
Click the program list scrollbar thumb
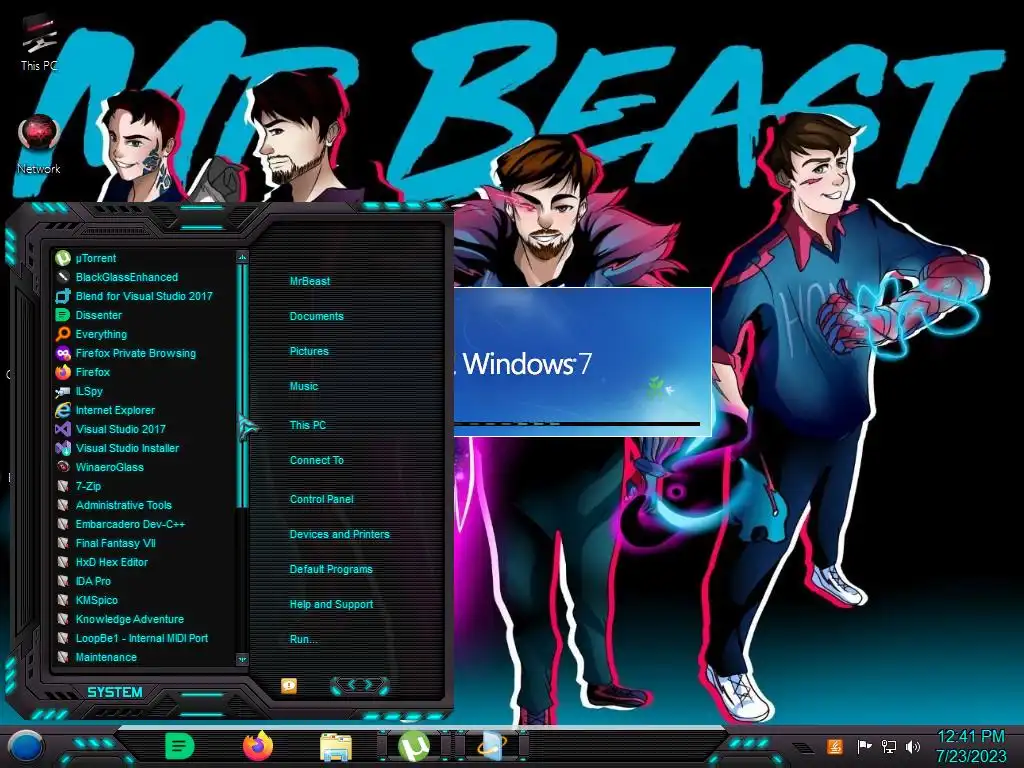pos(242,385)
